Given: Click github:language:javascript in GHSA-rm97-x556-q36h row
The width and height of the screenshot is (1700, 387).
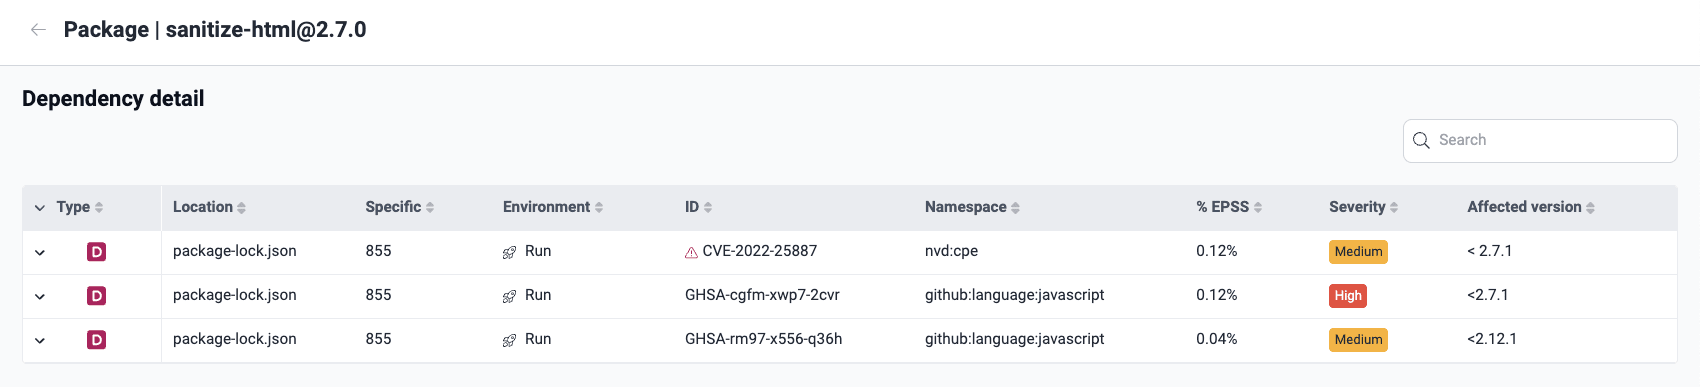Looking at the screenshot, I should (x=1014, y=339).
